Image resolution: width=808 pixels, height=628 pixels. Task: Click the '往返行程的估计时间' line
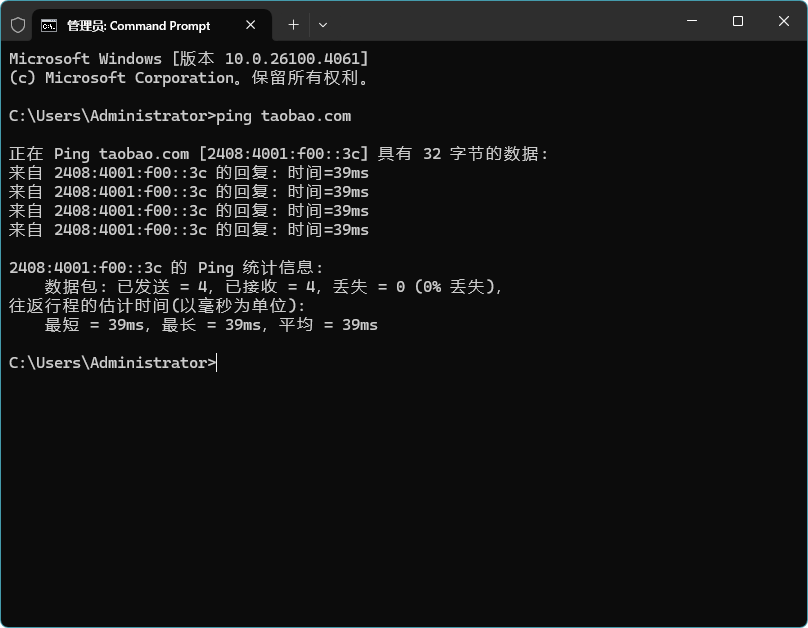tap(157, 306)
